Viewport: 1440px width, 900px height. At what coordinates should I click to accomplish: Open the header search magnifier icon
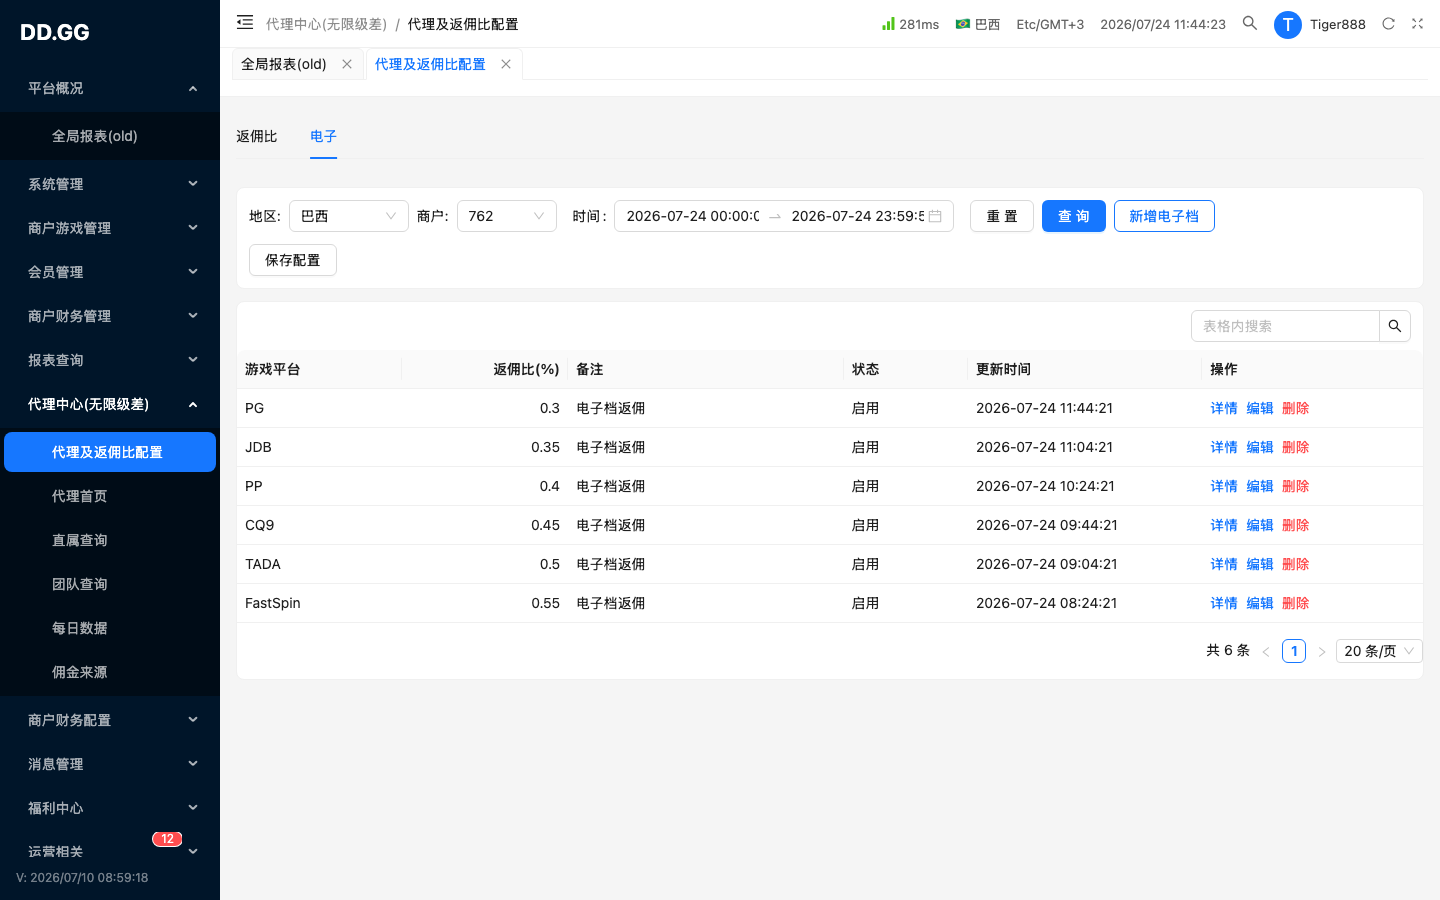pos(1250,23)
